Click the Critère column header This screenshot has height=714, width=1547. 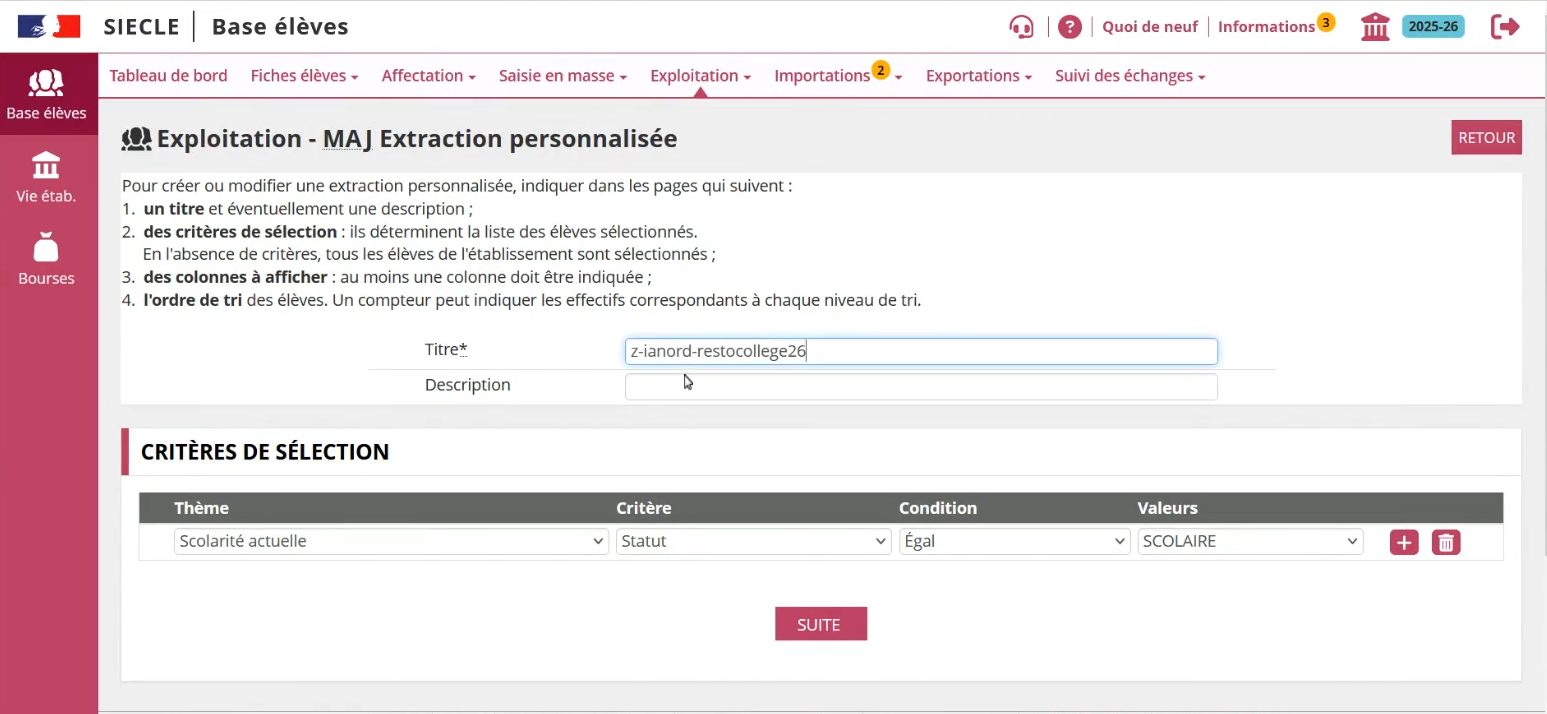[x=643, y=508]
